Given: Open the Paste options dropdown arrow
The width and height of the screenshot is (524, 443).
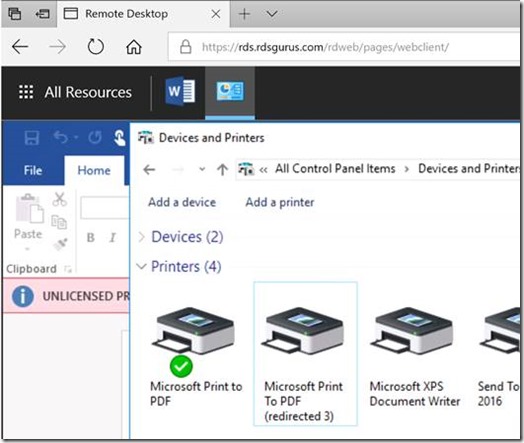Looking at the screenshot, I should [x=28, y=249].
